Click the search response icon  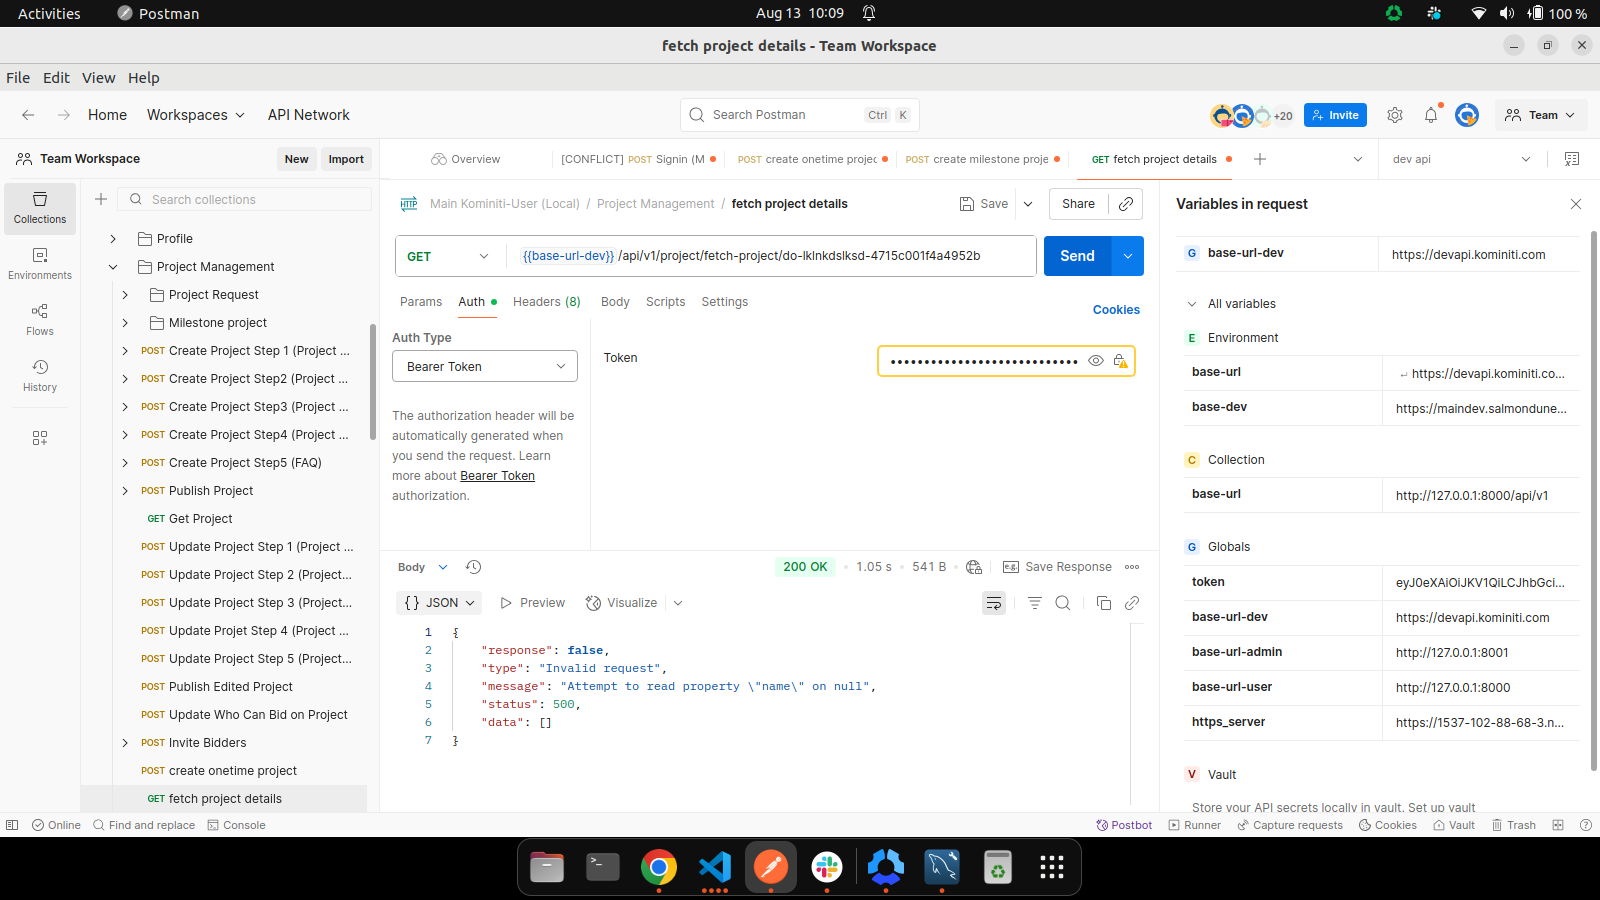click(x=1063, y=603)
